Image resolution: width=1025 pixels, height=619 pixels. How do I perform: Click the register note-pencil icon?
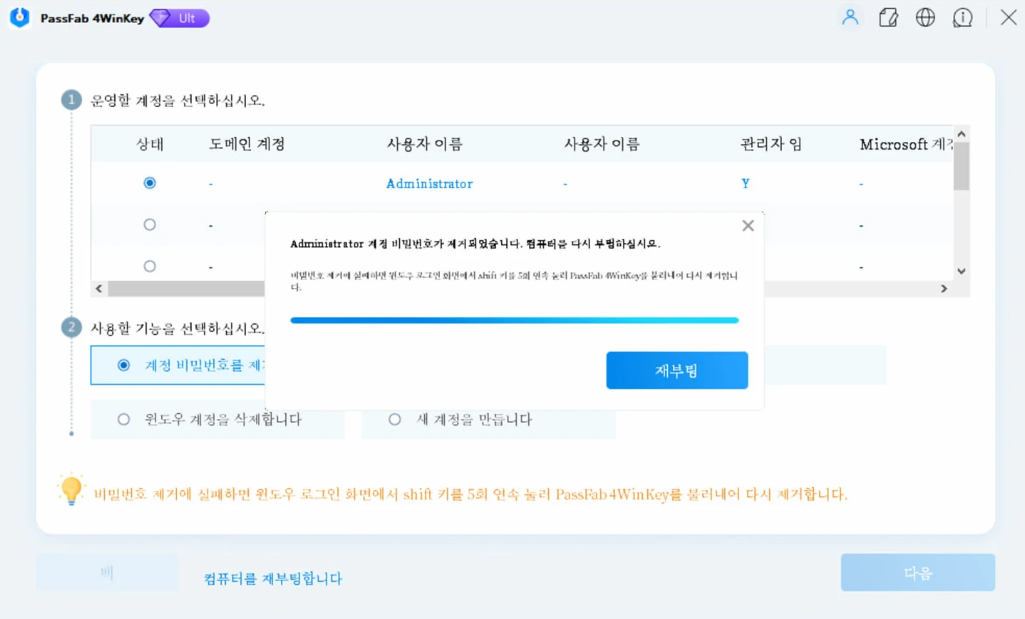point(888,18)
